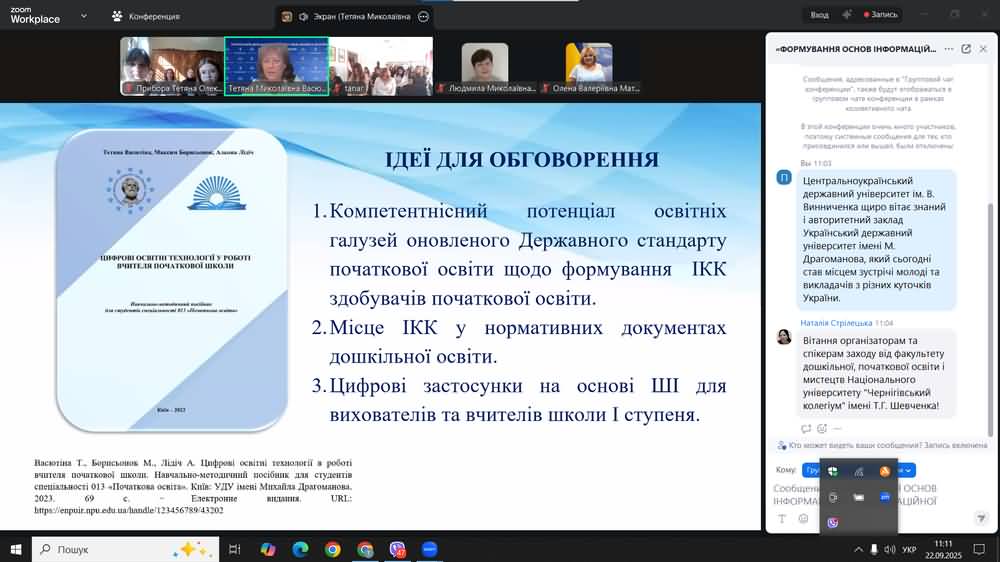Pop out the chat panel into a window
The height and width of the screenshot is (562, 1000).
click(x=966, y=48)
